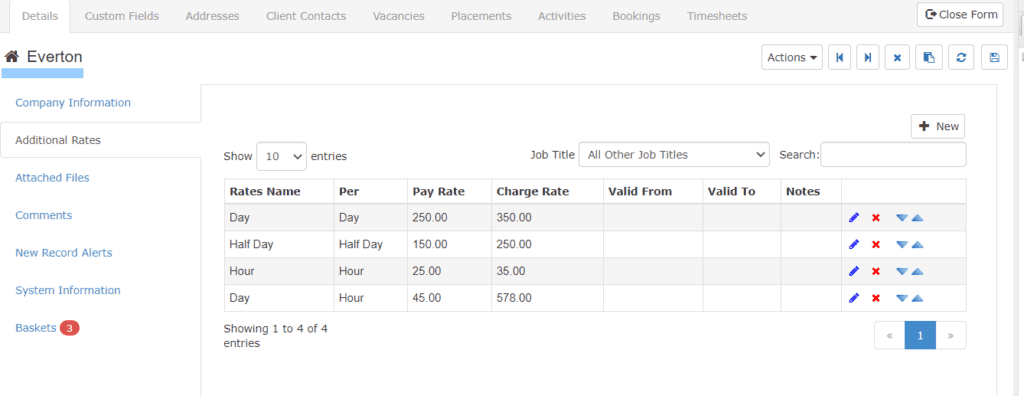Switch to the Custom Fields tab
The image size is (1024, 396).
[x=122, y=16]
